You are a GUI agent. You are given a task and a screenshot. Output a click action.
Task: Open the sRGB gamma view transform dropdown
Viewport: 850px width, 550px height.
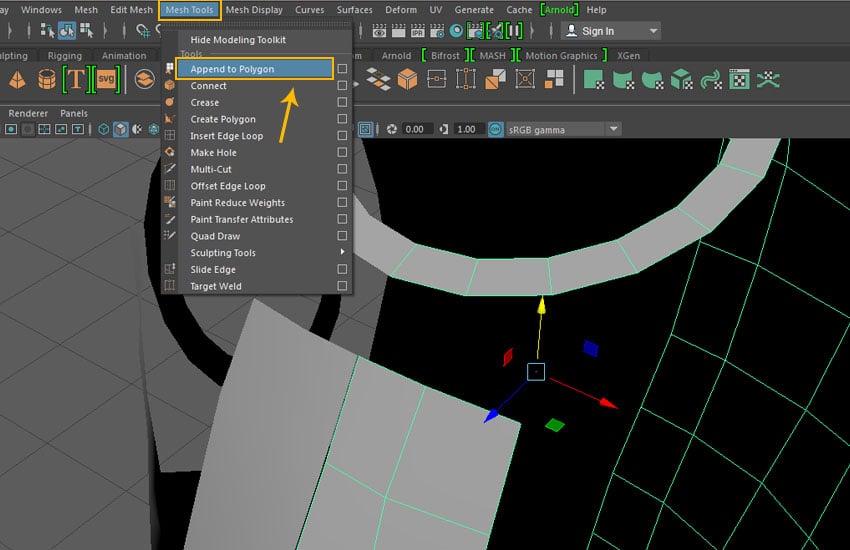[x=614, y=129]
